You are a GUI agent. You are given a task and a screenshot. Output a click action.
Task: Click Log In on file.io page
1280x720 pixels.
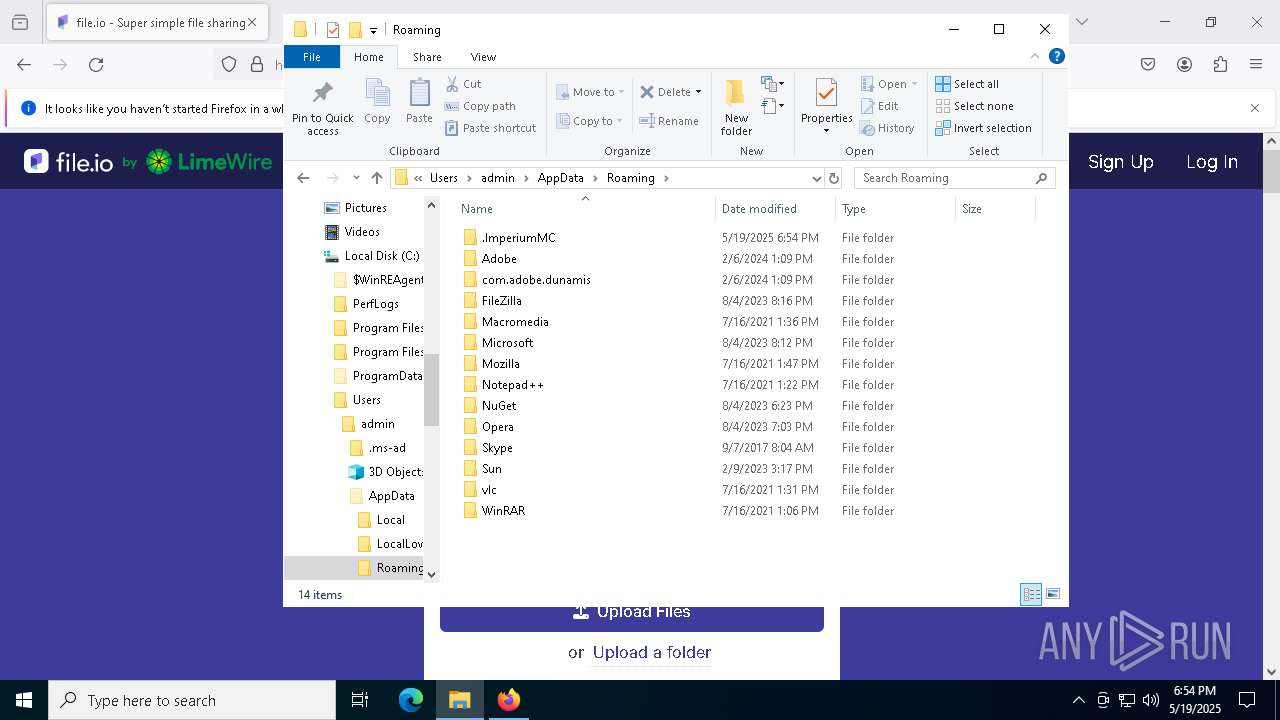(1212, 162)
